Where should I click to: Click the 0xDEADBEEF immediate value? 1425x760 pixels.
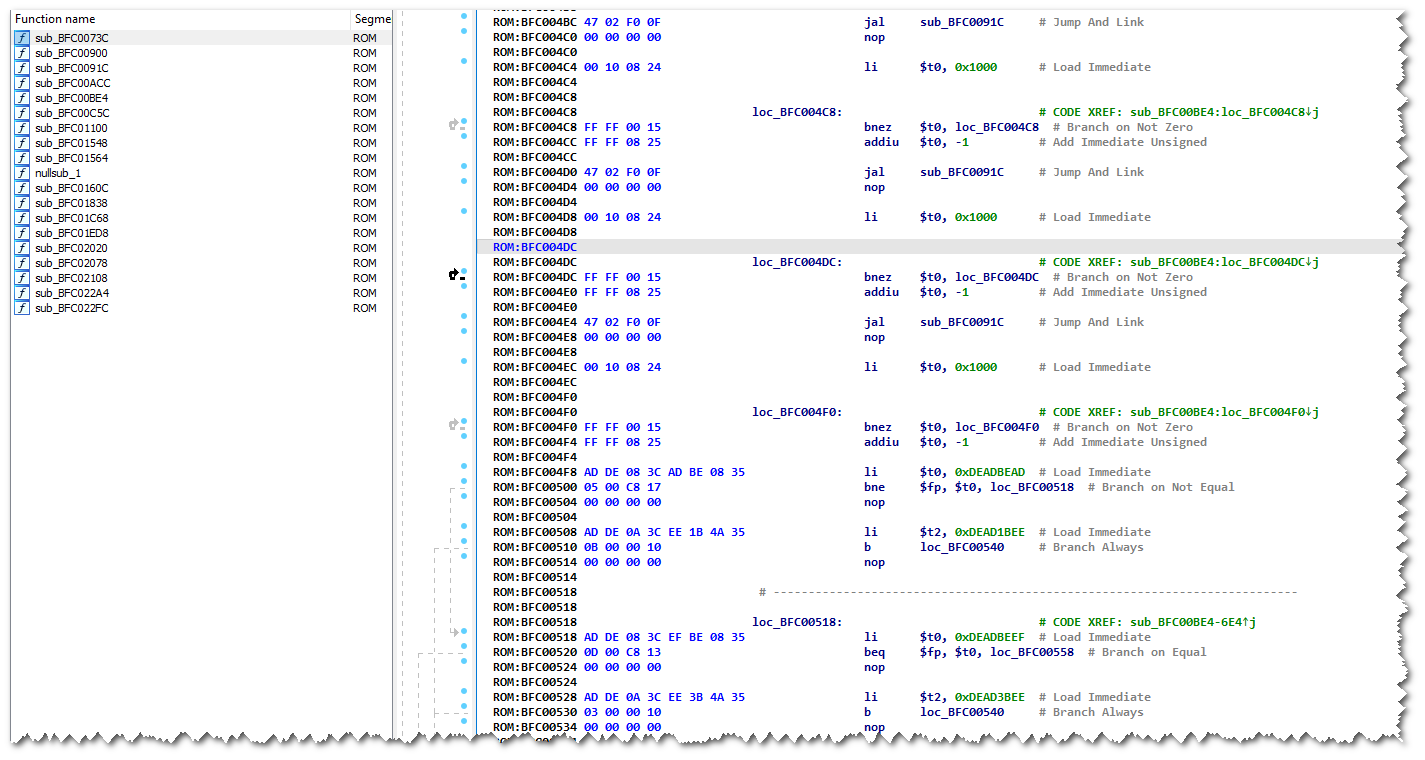tap(990, 637)
